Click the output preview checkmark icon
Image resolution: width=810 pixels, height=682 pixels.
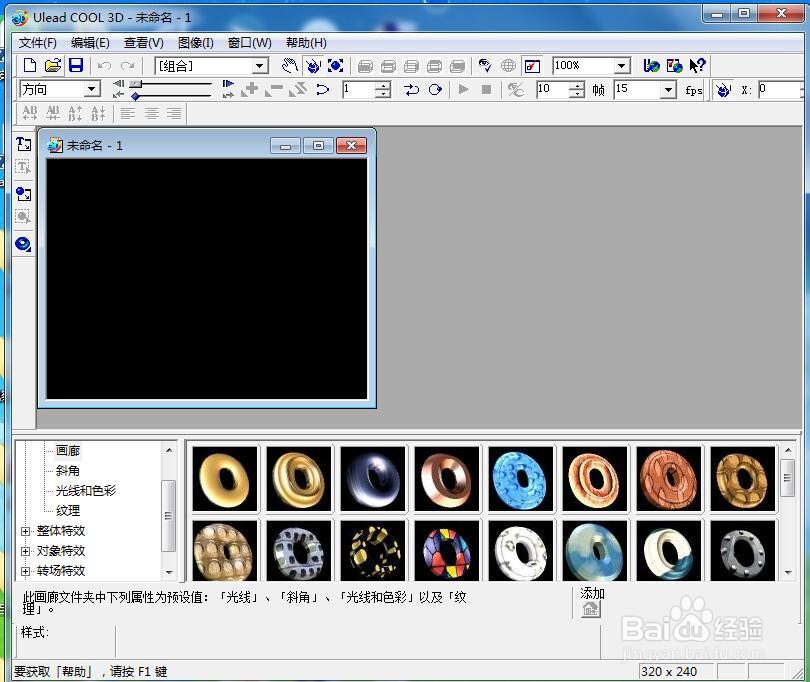(x=532, y=66)
